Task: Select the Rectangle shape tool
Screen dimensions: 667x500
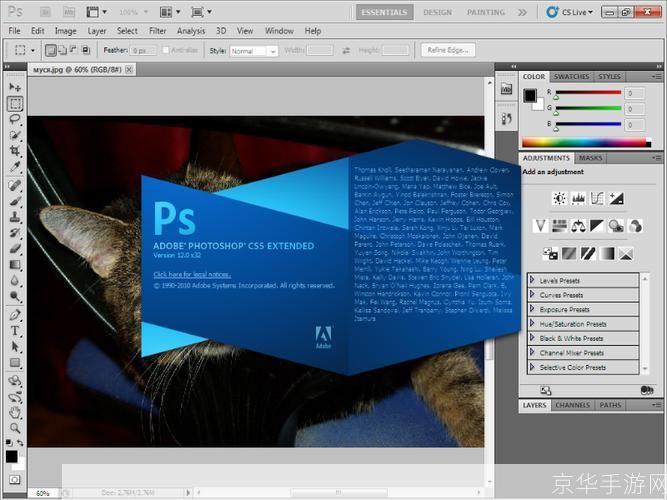Action: [15, 363]
